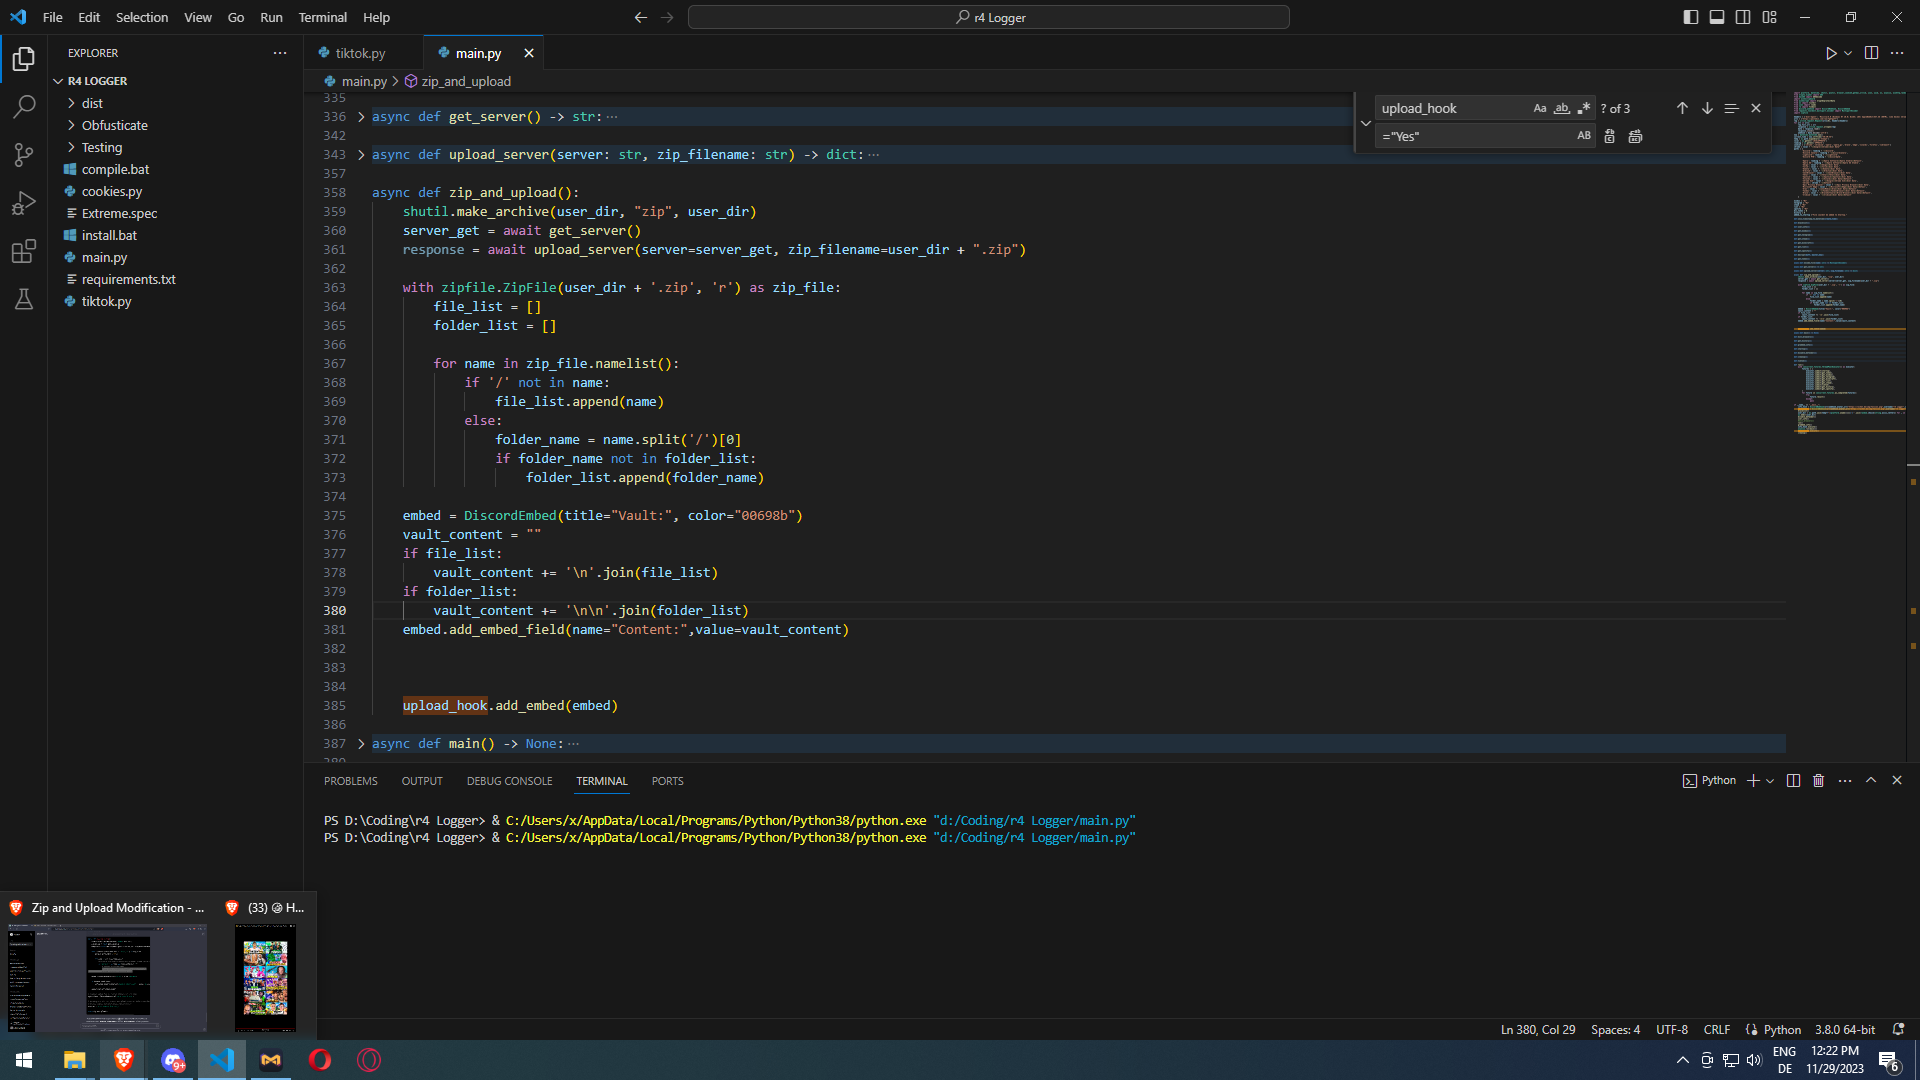The image size is (1920, 1080).
Task: Open the Source Control view
Action: (24, 154)
